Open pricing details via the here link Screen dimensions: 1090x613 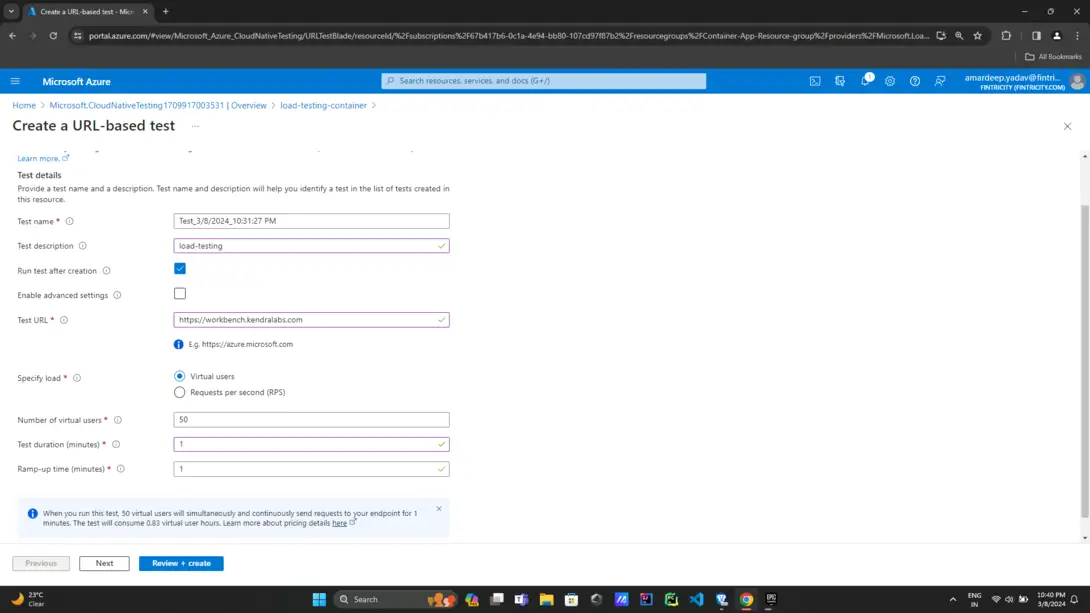click(340, 522)
